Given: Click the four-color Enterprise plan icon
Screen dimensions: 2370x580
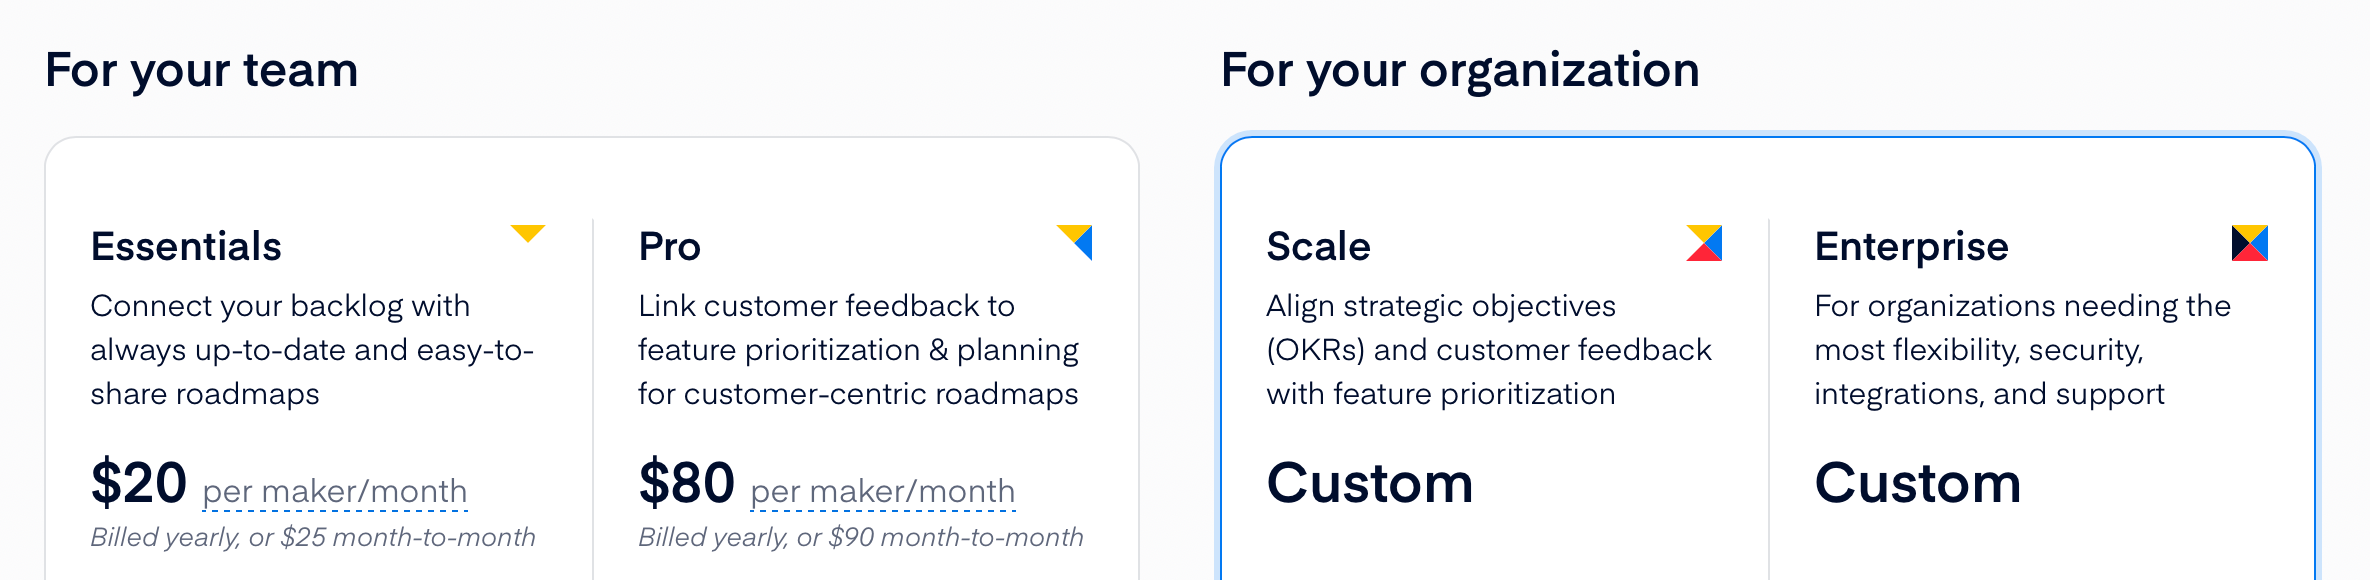Looking at the screenshot, I should [x=2250, y=243].
